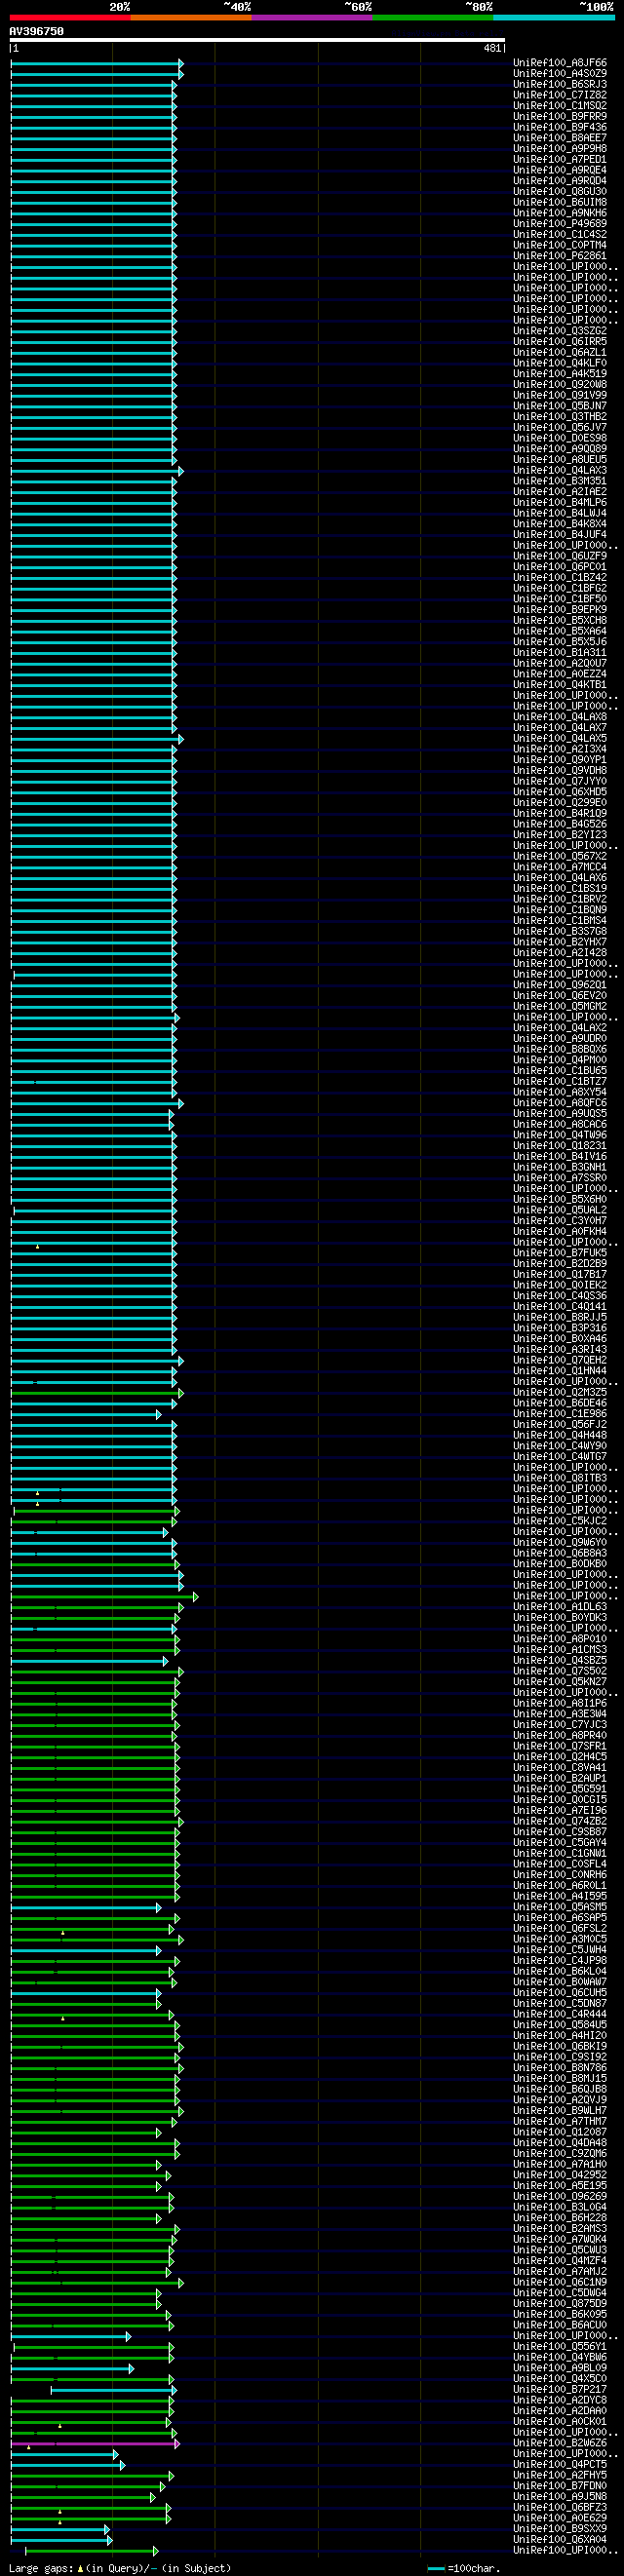Click UniRef100_Q5BJN7 label
The width and height of the screenshot is (624, 2576).
point(560,406)
